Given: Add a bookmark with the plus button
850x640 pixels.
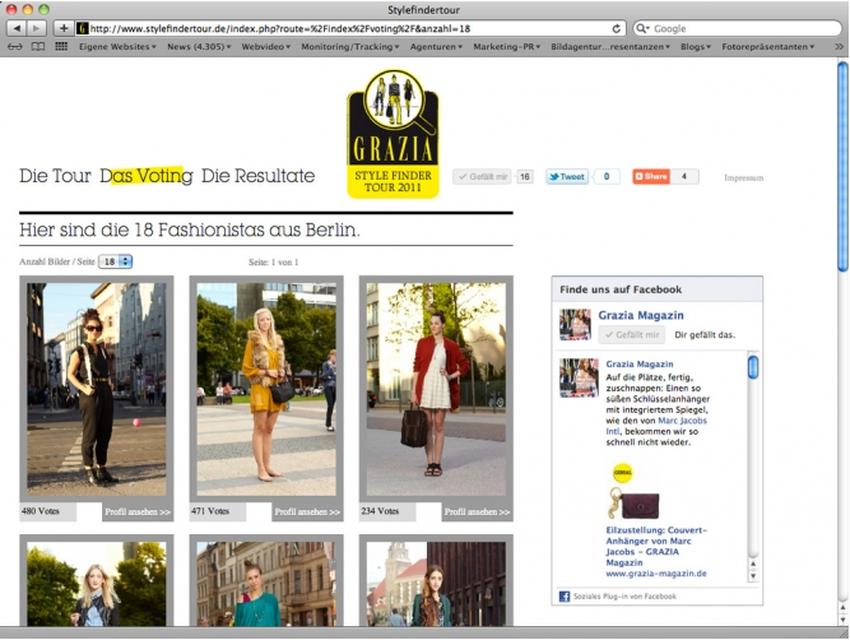Looking at the screenshot, I should (63, 28).
